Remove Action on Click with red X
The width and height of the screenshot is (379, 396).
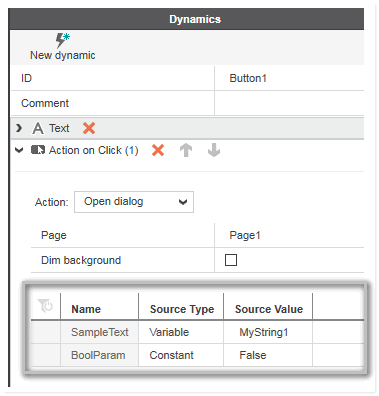coord(158,150)
